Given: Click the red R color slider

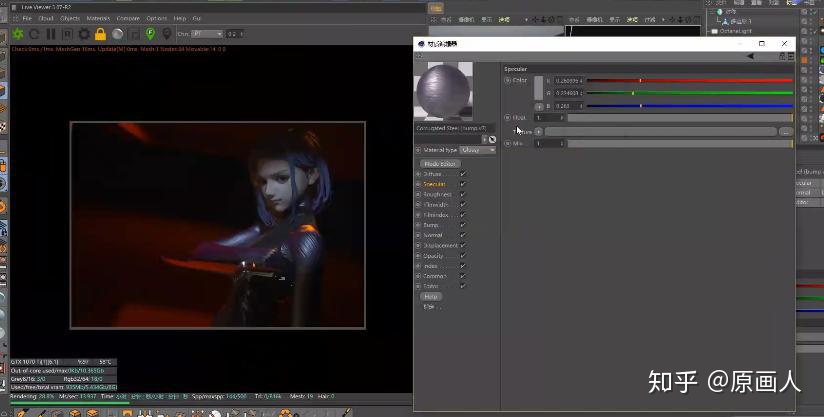Looking at the screenshot, I should click(689, 80).
